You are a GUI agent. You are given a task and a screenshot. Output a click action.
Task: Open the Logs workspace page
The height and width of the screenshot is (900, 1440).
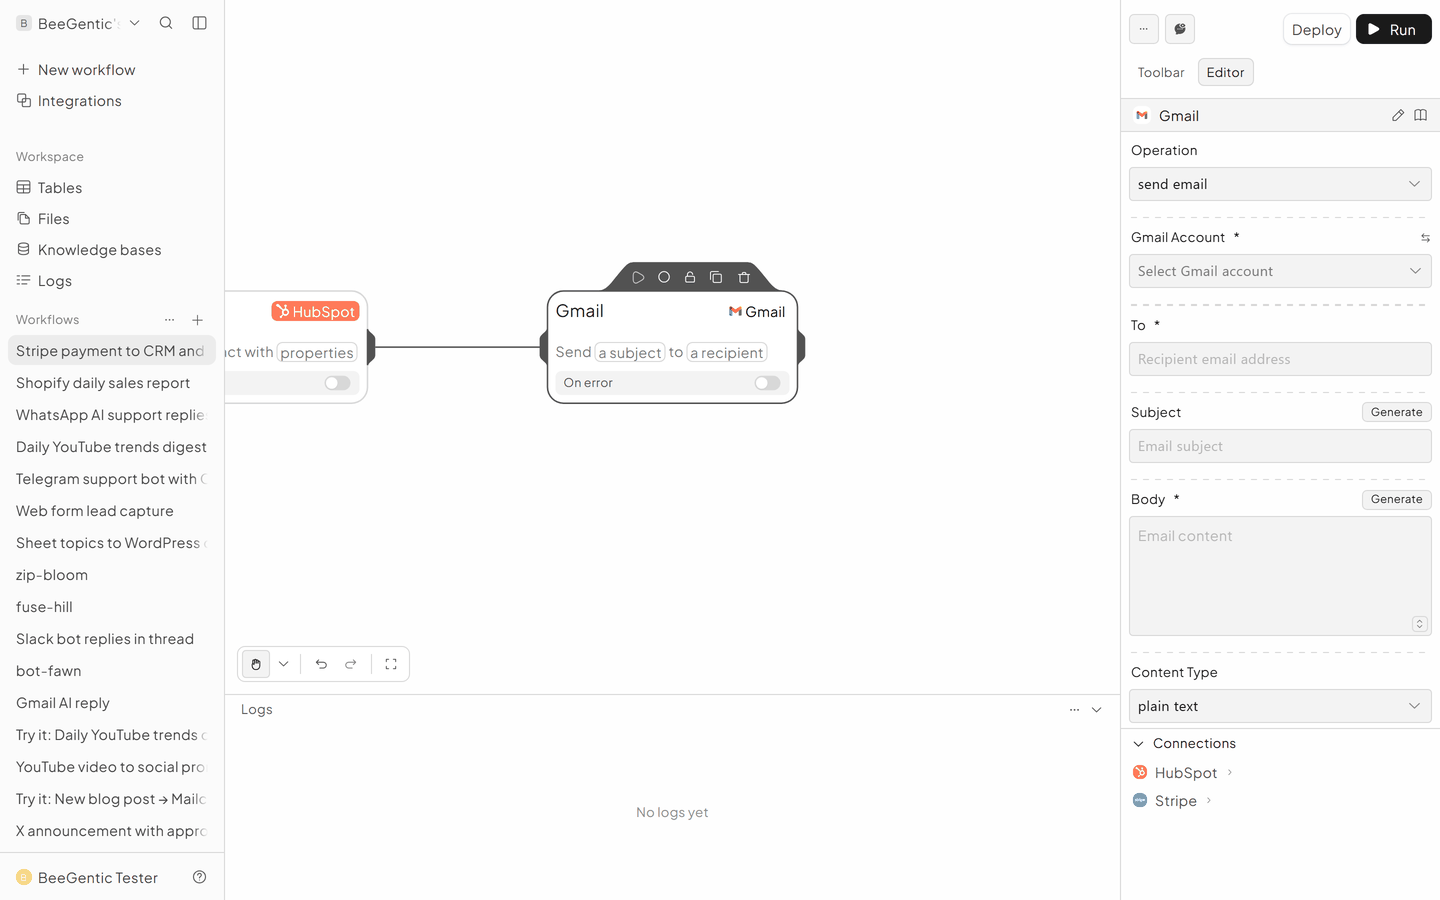point(112,281)
